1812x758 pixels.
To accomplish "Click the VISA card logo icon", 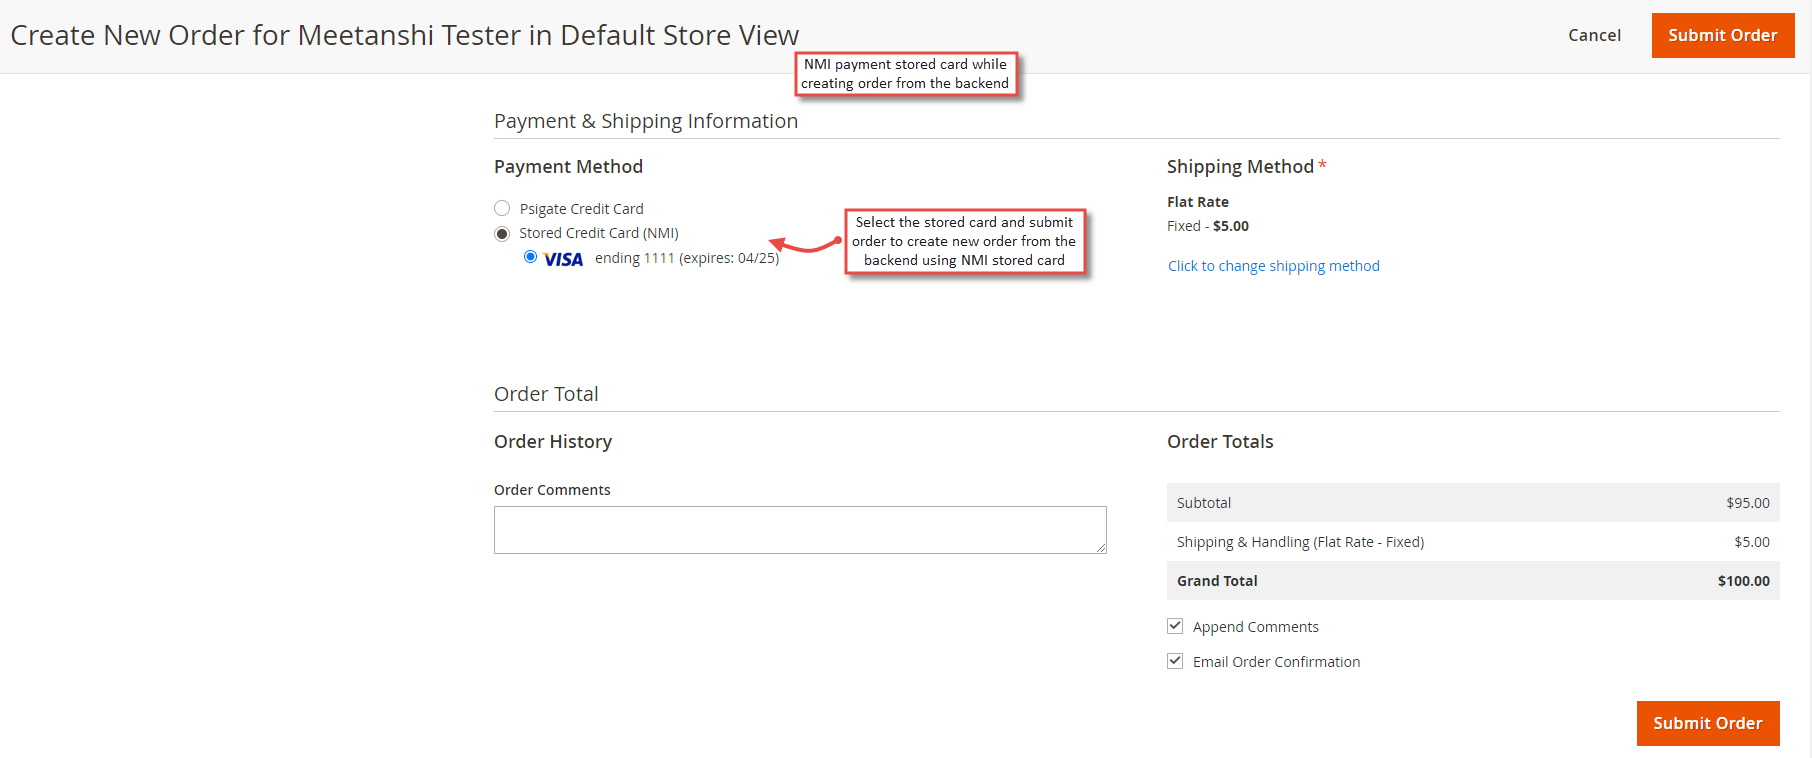I will (x=563, y=259).
